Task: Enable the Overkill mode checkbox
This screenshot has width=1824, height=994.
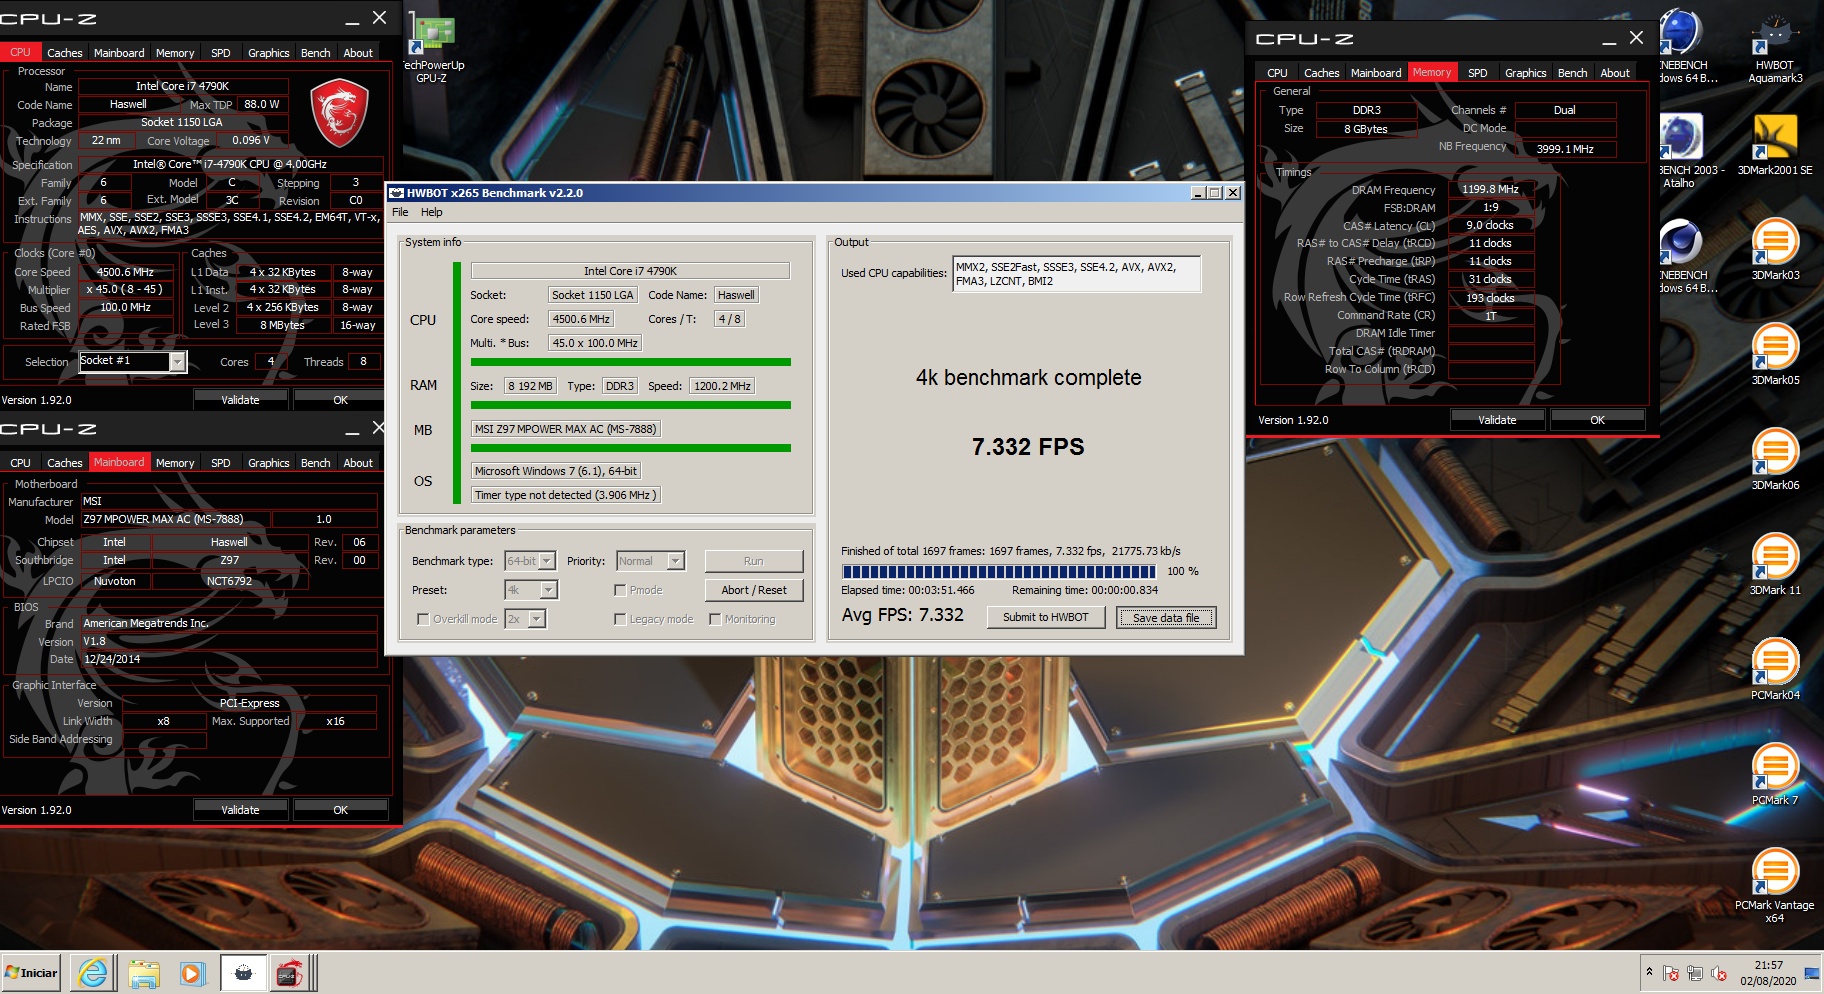Action: pyautogui.click(x=423, y=619)
